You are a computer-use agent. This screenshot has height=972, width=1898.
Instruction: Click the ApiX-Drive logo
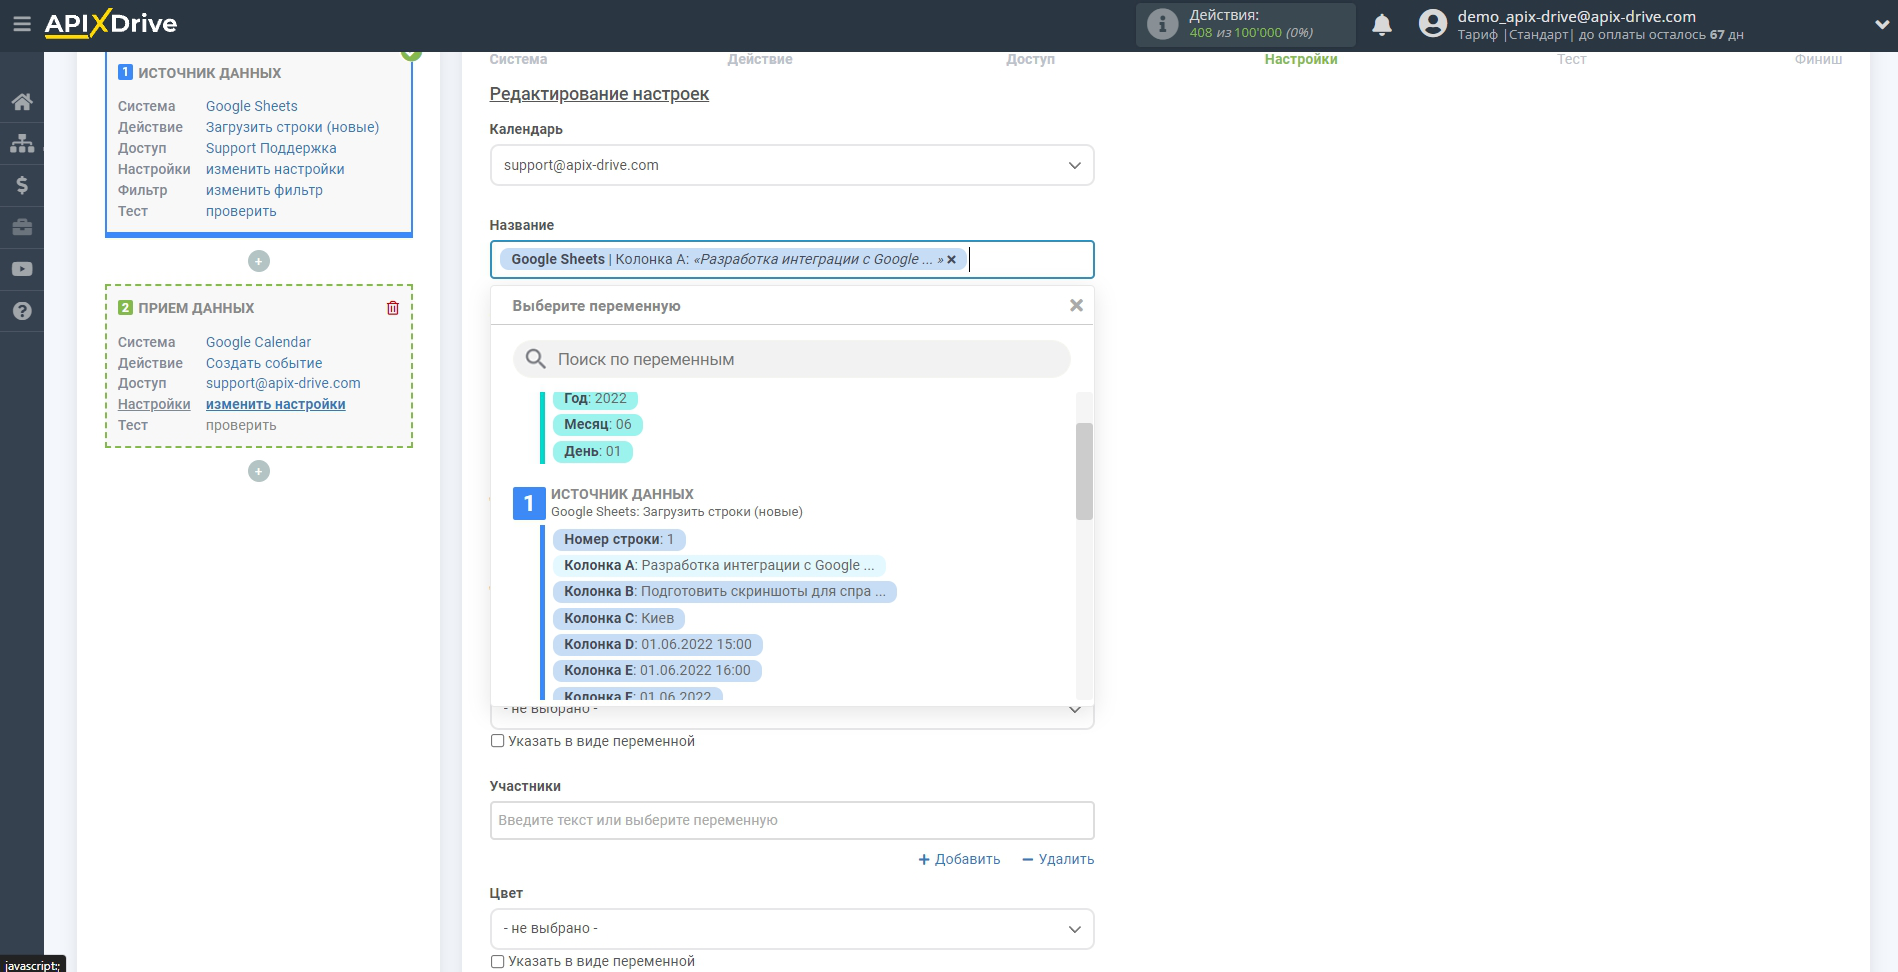click(111, 24)
